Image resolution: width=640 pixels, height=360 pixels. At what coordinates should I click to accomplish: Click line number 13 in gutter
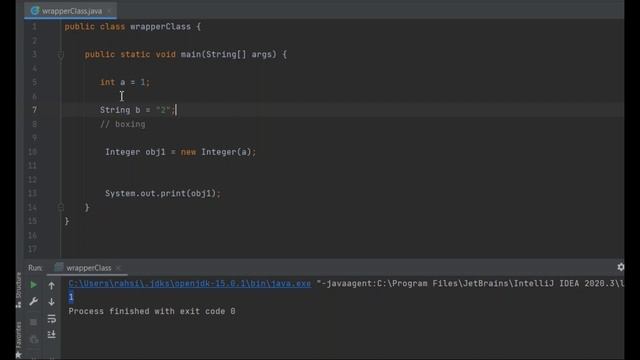coord(33,193)
